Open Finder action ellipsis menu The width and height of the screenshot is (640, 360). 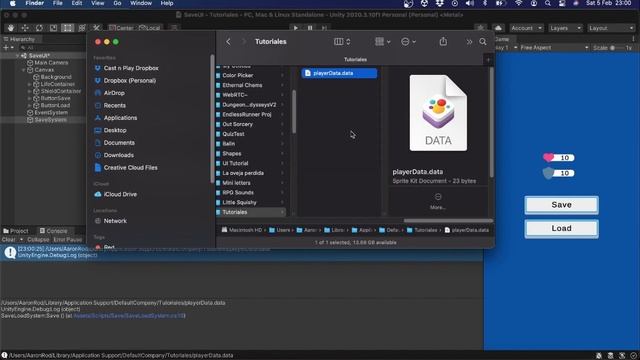point(408,42)
